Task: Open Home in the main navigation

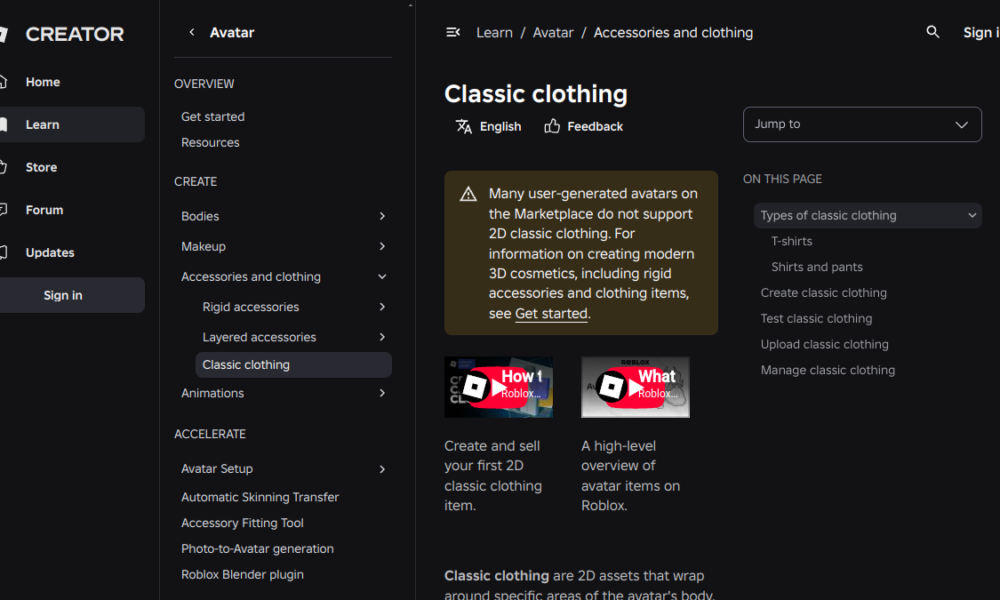Action: point(43,82)
